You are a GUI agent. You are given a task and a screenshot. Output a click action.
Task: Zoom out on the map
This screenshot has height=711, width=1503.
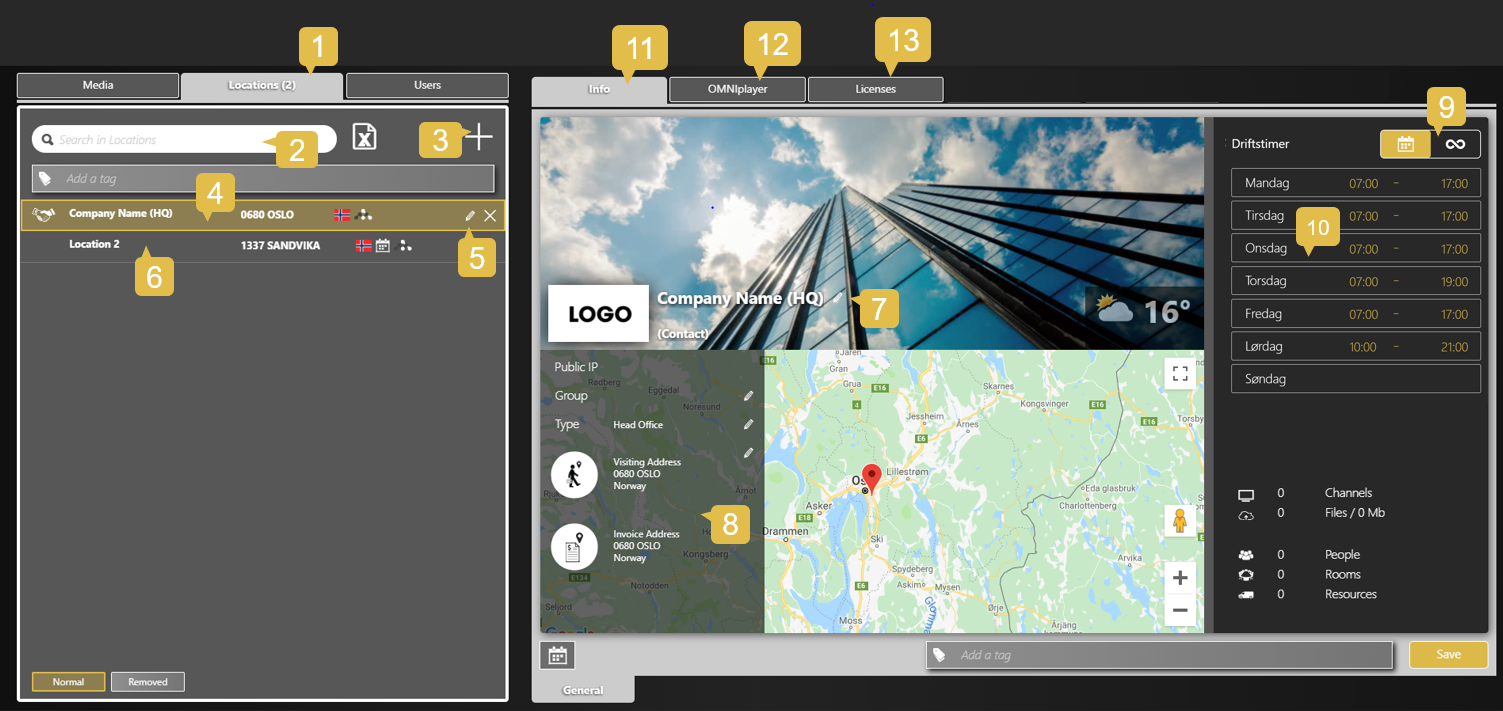(1180, 609)
